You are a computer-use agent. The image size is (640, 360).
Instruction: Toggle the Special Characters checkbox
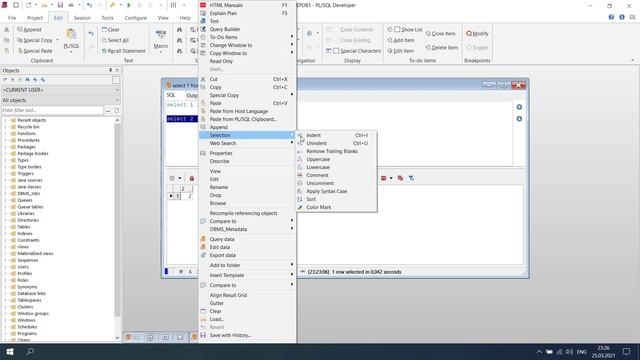coord(336,51)
